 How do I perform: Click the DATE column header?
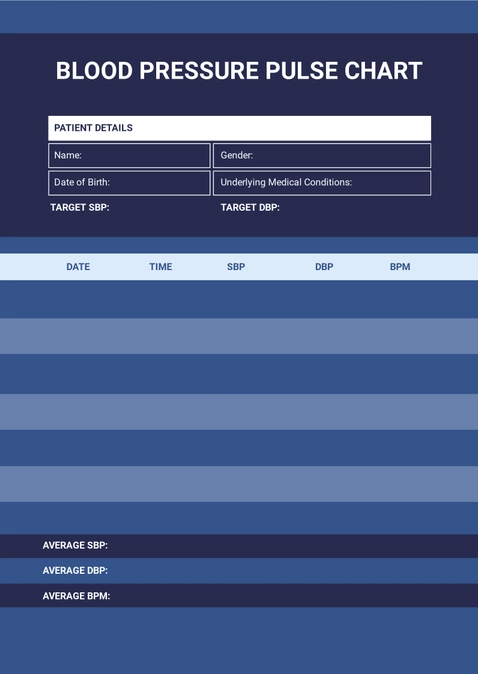78,267
